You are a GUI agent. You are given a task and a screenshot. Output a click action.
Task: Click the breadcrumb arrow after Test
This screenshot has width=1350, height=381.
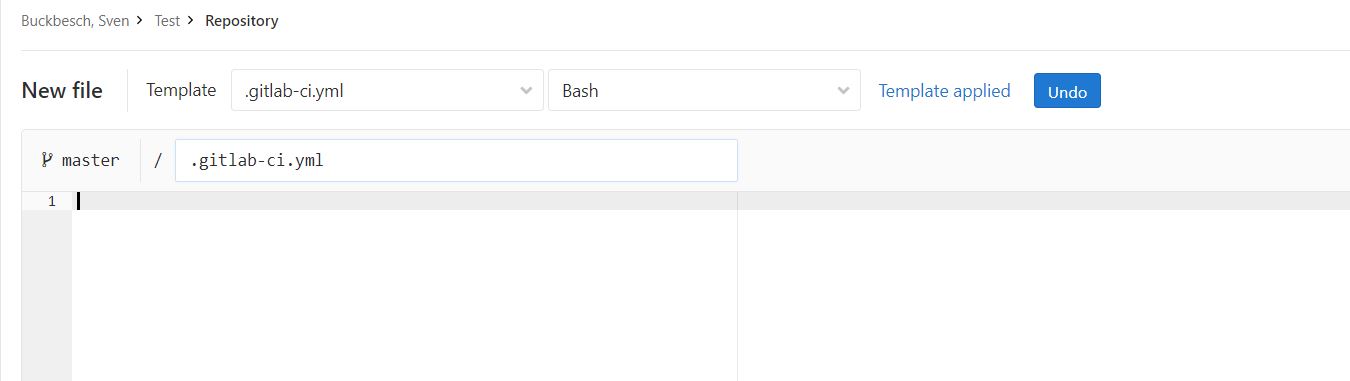coord(190,20)
